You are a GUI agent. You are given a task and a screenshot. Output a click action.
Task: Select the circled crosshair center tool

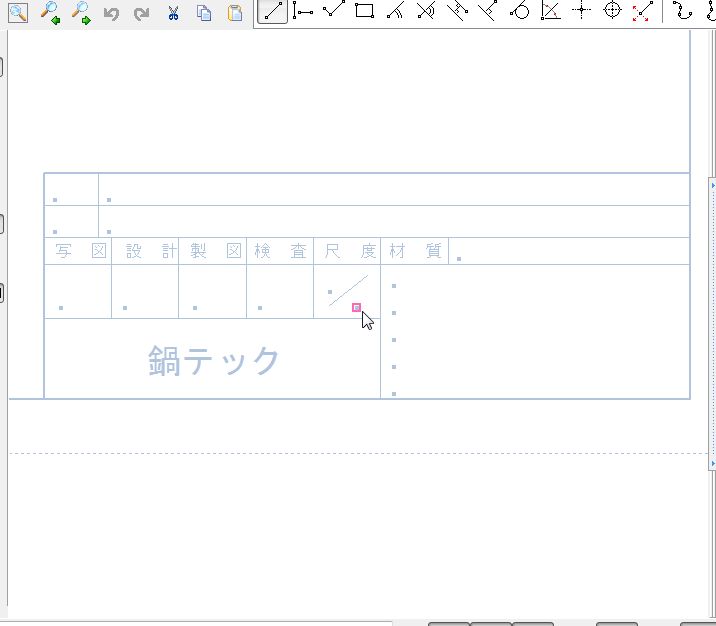[613, 12]
